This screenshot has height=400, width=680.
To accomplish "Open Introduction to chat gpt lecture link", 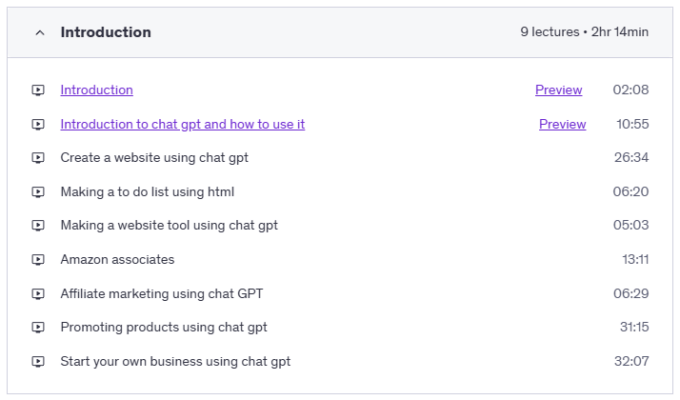I will pyautogui.click(x=182, y=124).
